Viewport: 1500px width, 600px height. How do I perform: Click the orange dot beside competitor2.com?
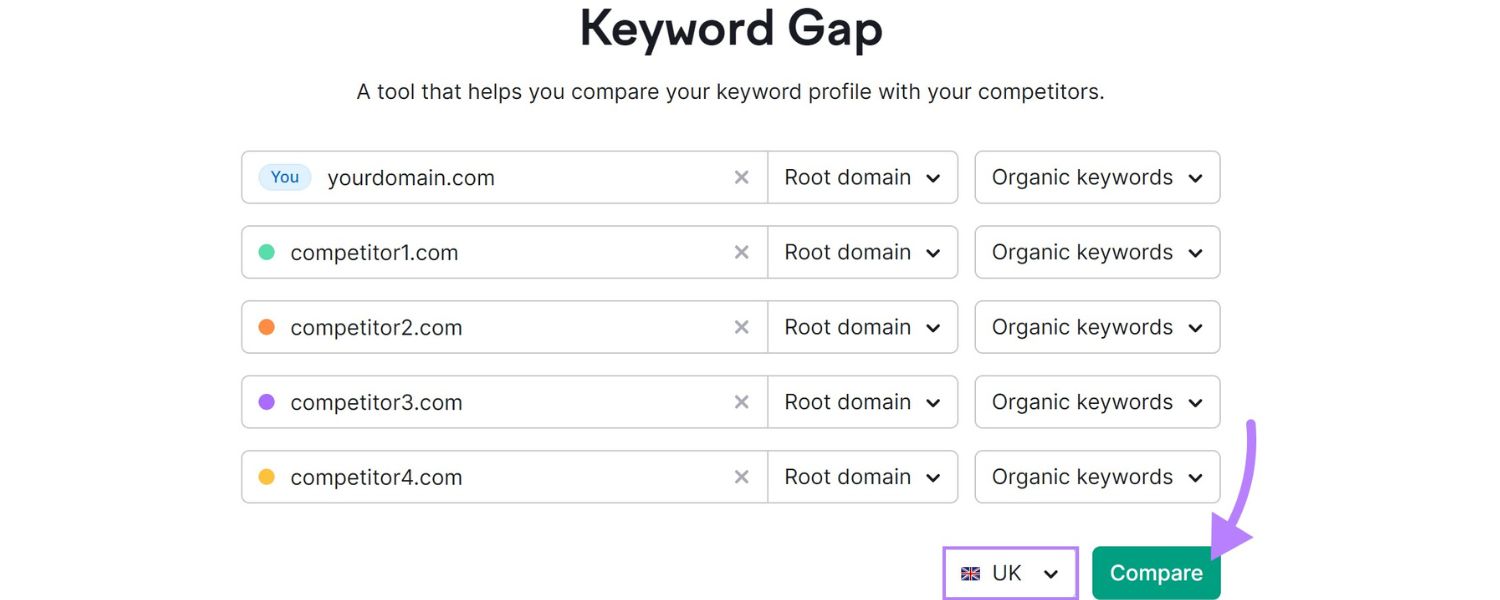pos(266,327)
